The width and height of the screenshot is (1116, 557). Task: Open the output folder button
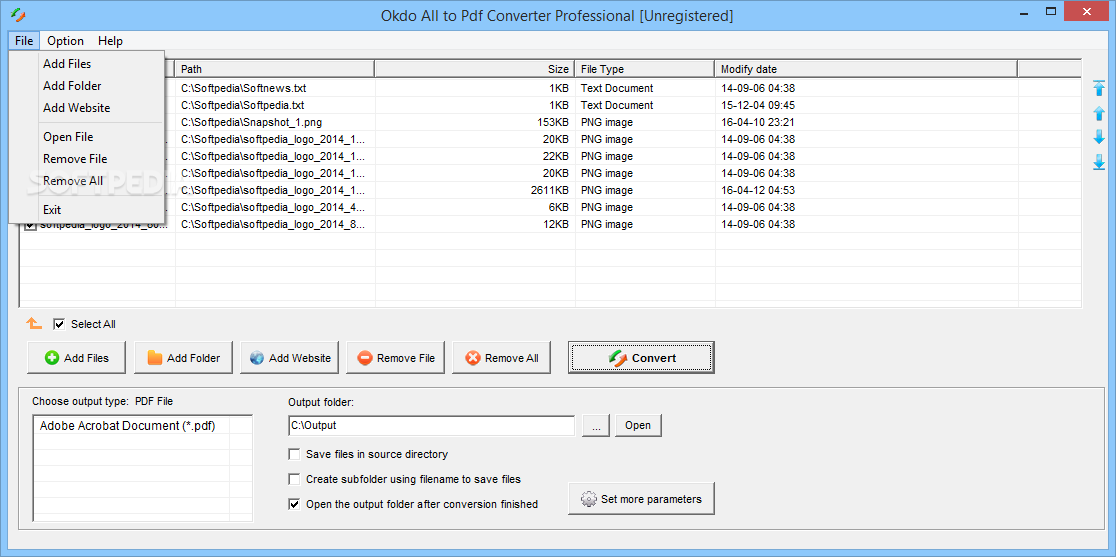click(x=638, y=425)
